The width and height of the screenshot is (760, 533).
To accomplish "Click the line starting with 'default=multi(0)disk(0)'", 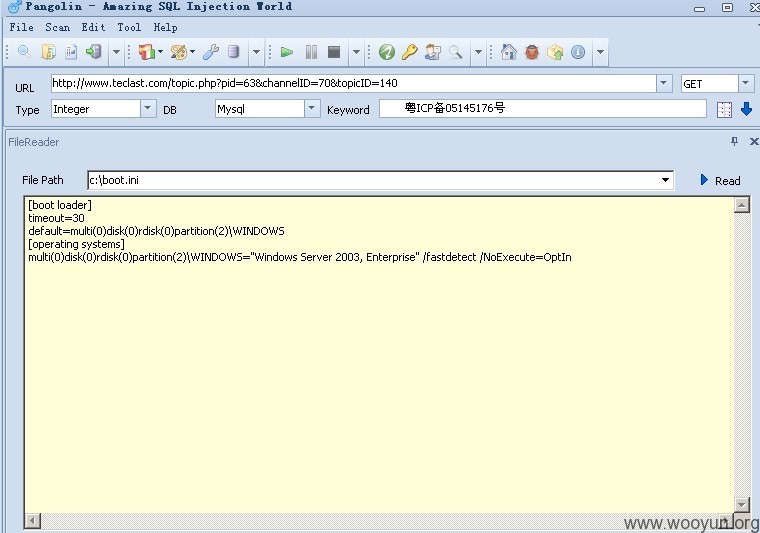I will coord(156,231).
